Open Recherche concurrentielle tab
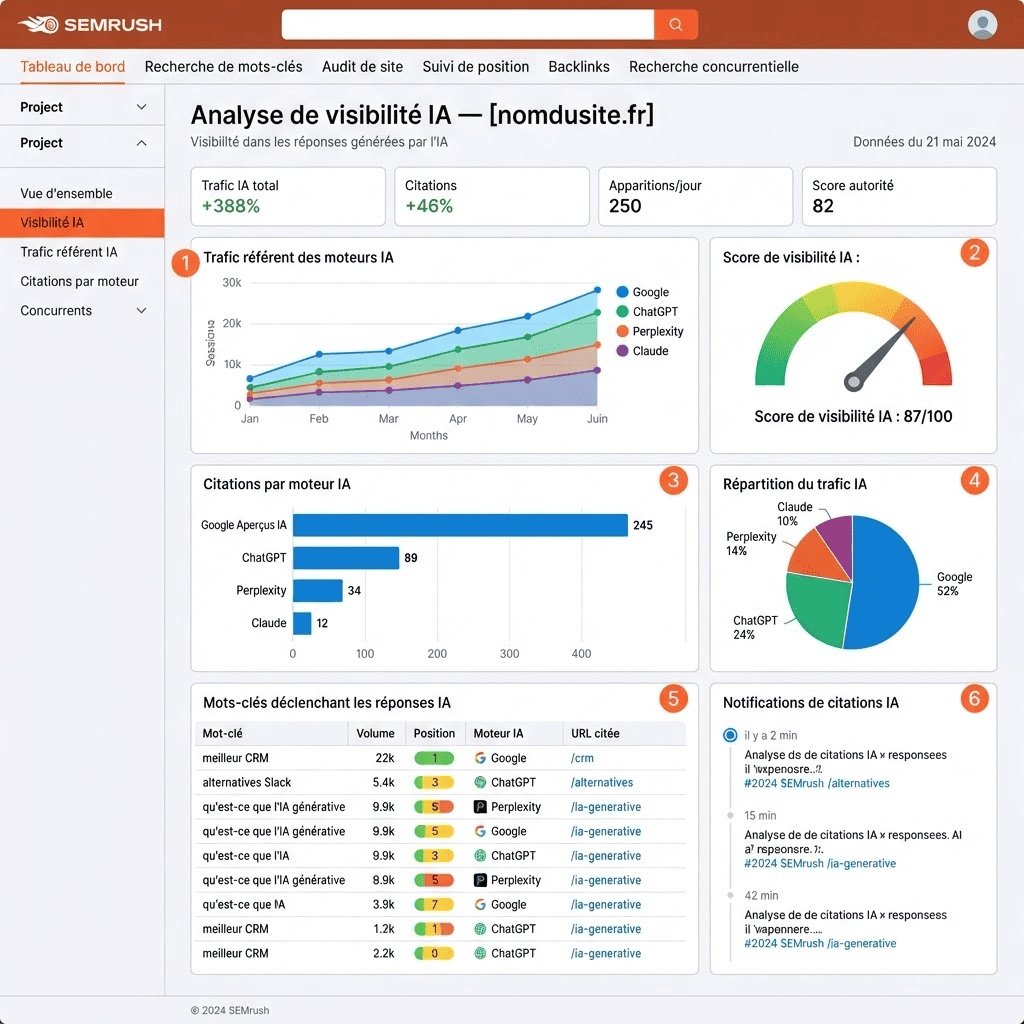1024x1024 pixels. 714,67
